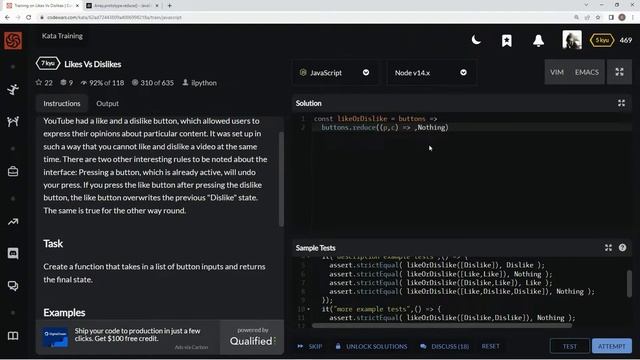Image resolution: width=640 pixels, height=360 pixels.
Task: Open the notifications bell
Action: [x=538, y=40]
